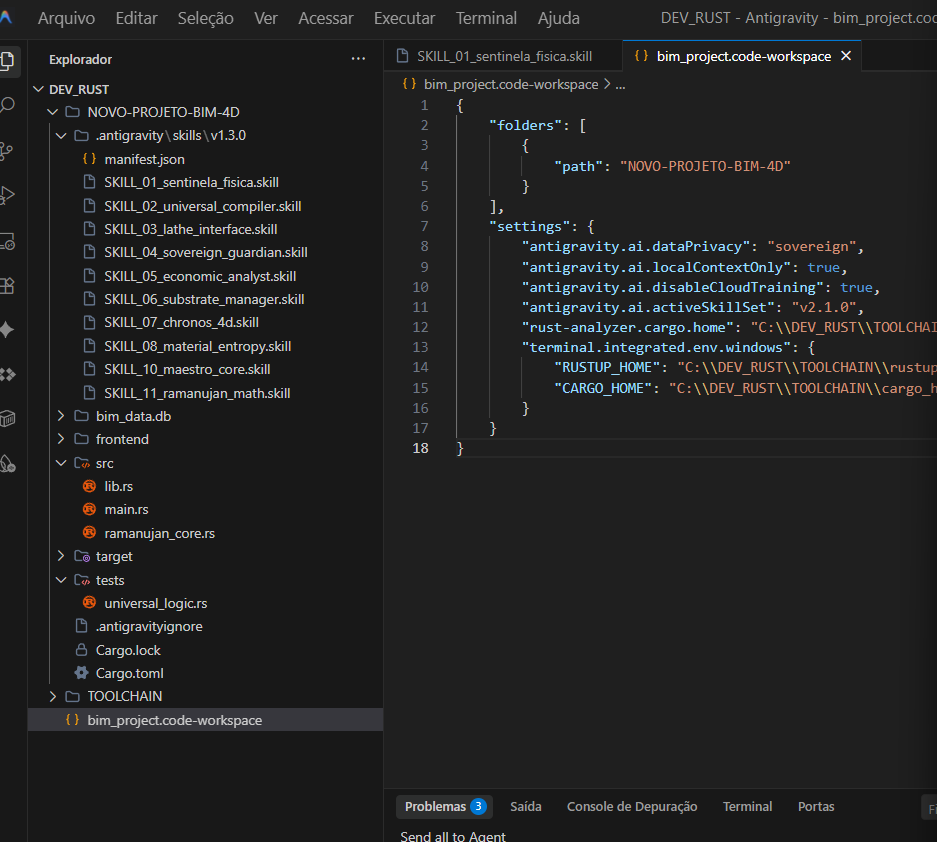937x842 pixels.
Task: Open the Source Control view
Action: click(x=8, y=150)
